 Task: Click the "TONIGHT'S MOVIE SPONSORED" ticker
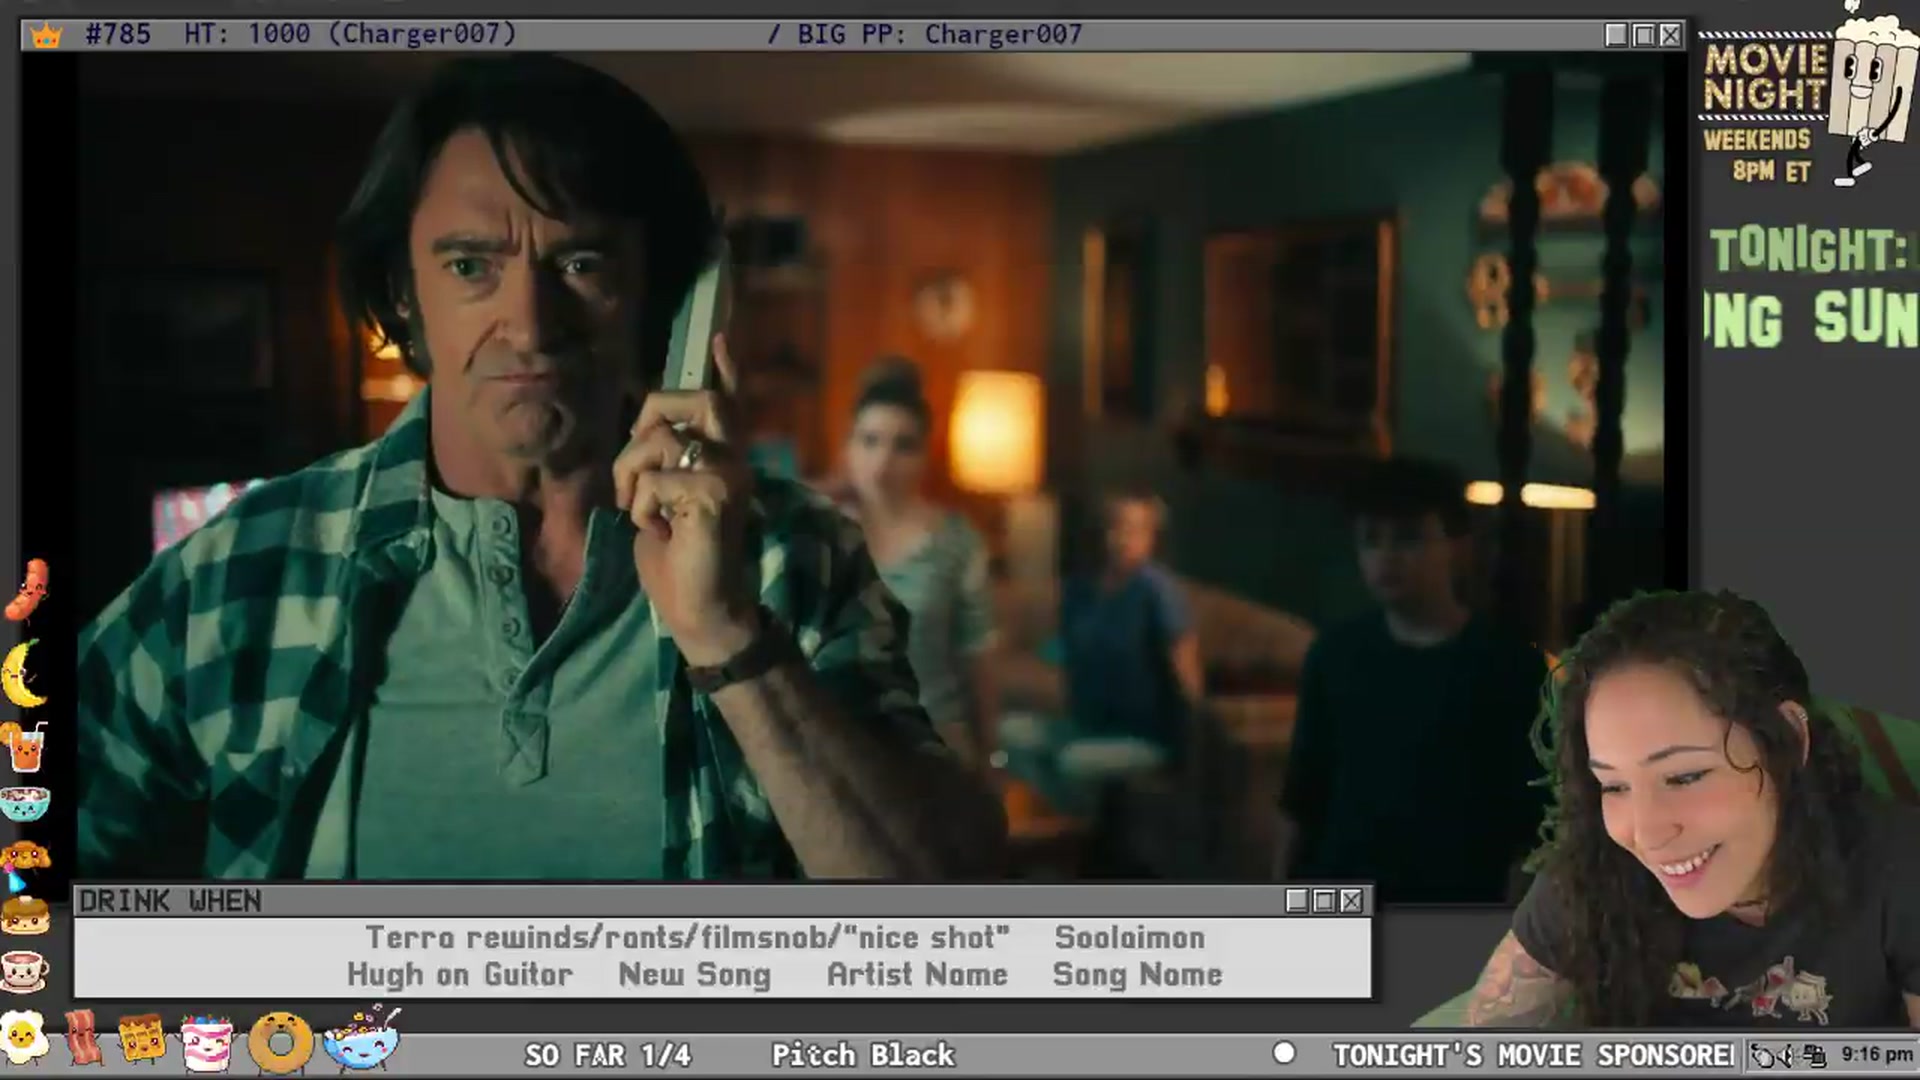tap(1534, 1055)
